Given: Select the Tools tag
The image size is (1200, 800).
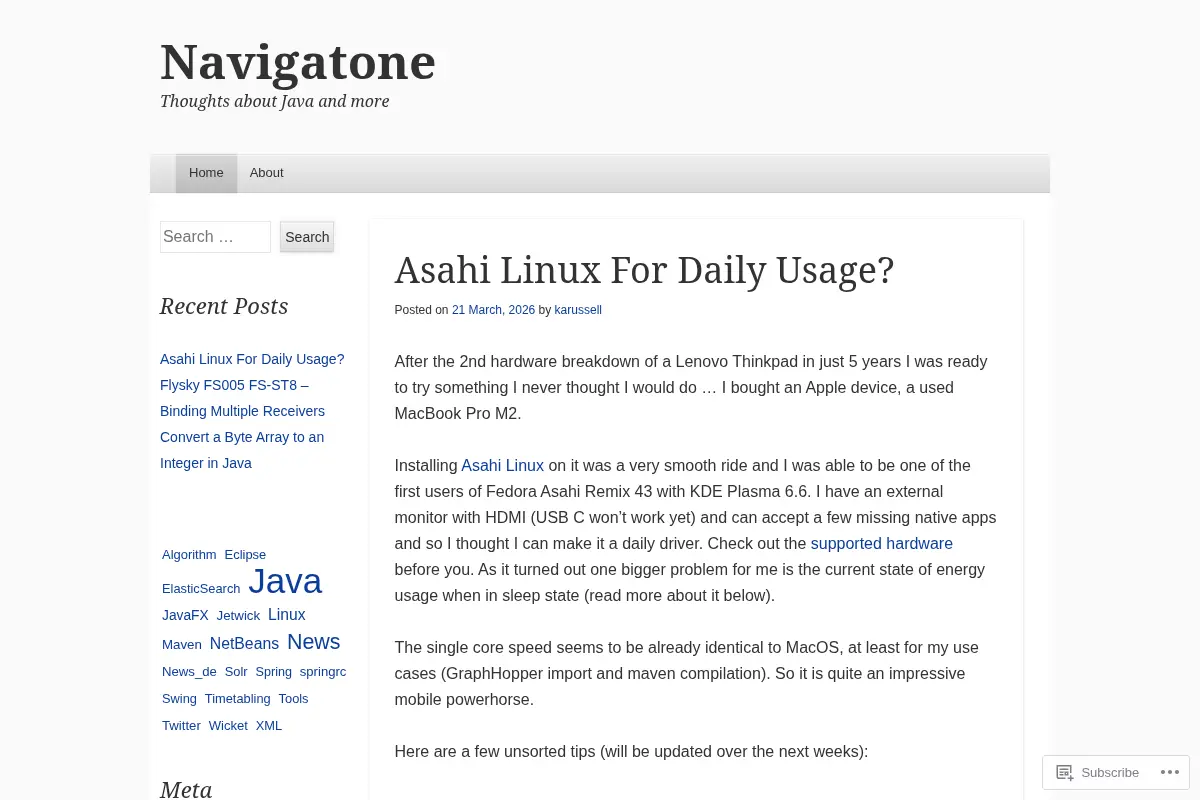Looking at the screenshot, I should [293, 698].
